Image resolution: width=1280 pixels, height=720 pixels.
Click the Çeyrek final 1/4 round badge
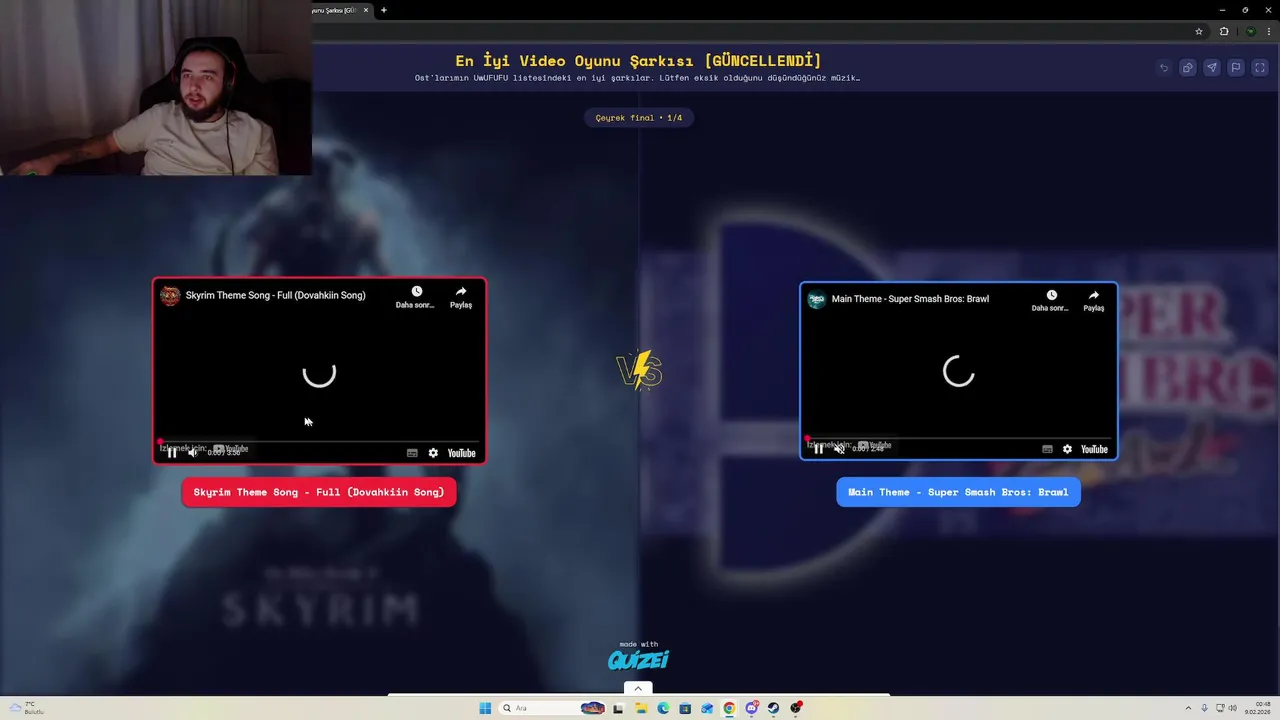[x=639, y=118]
